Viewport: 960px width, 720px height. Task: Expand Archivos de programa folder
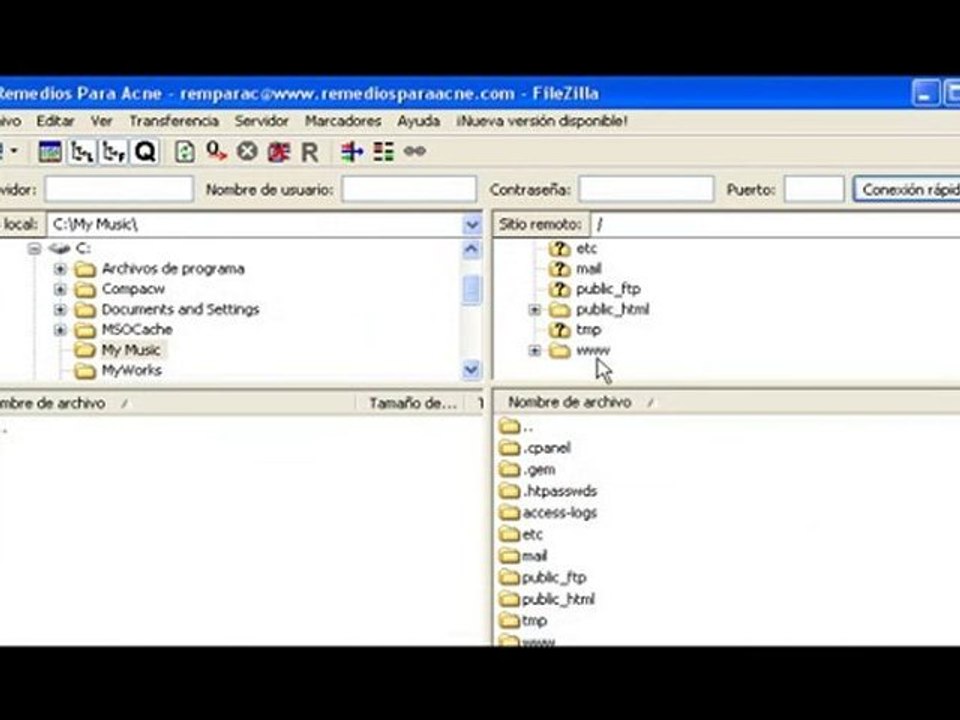coord(60,269)
